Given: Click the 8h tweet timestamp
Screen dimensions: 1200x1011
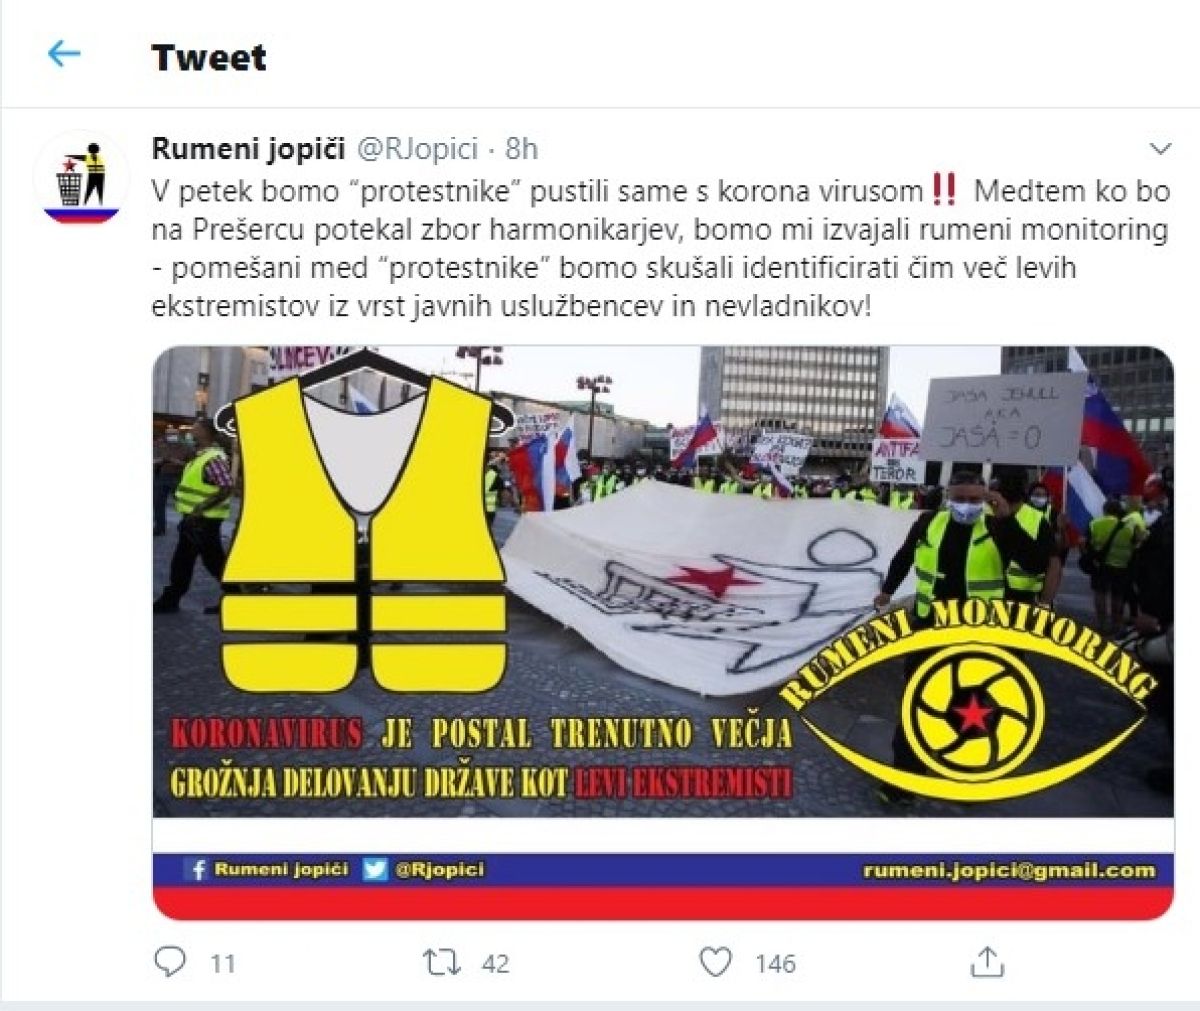Looking at the screenshot, I should [521, 149].
